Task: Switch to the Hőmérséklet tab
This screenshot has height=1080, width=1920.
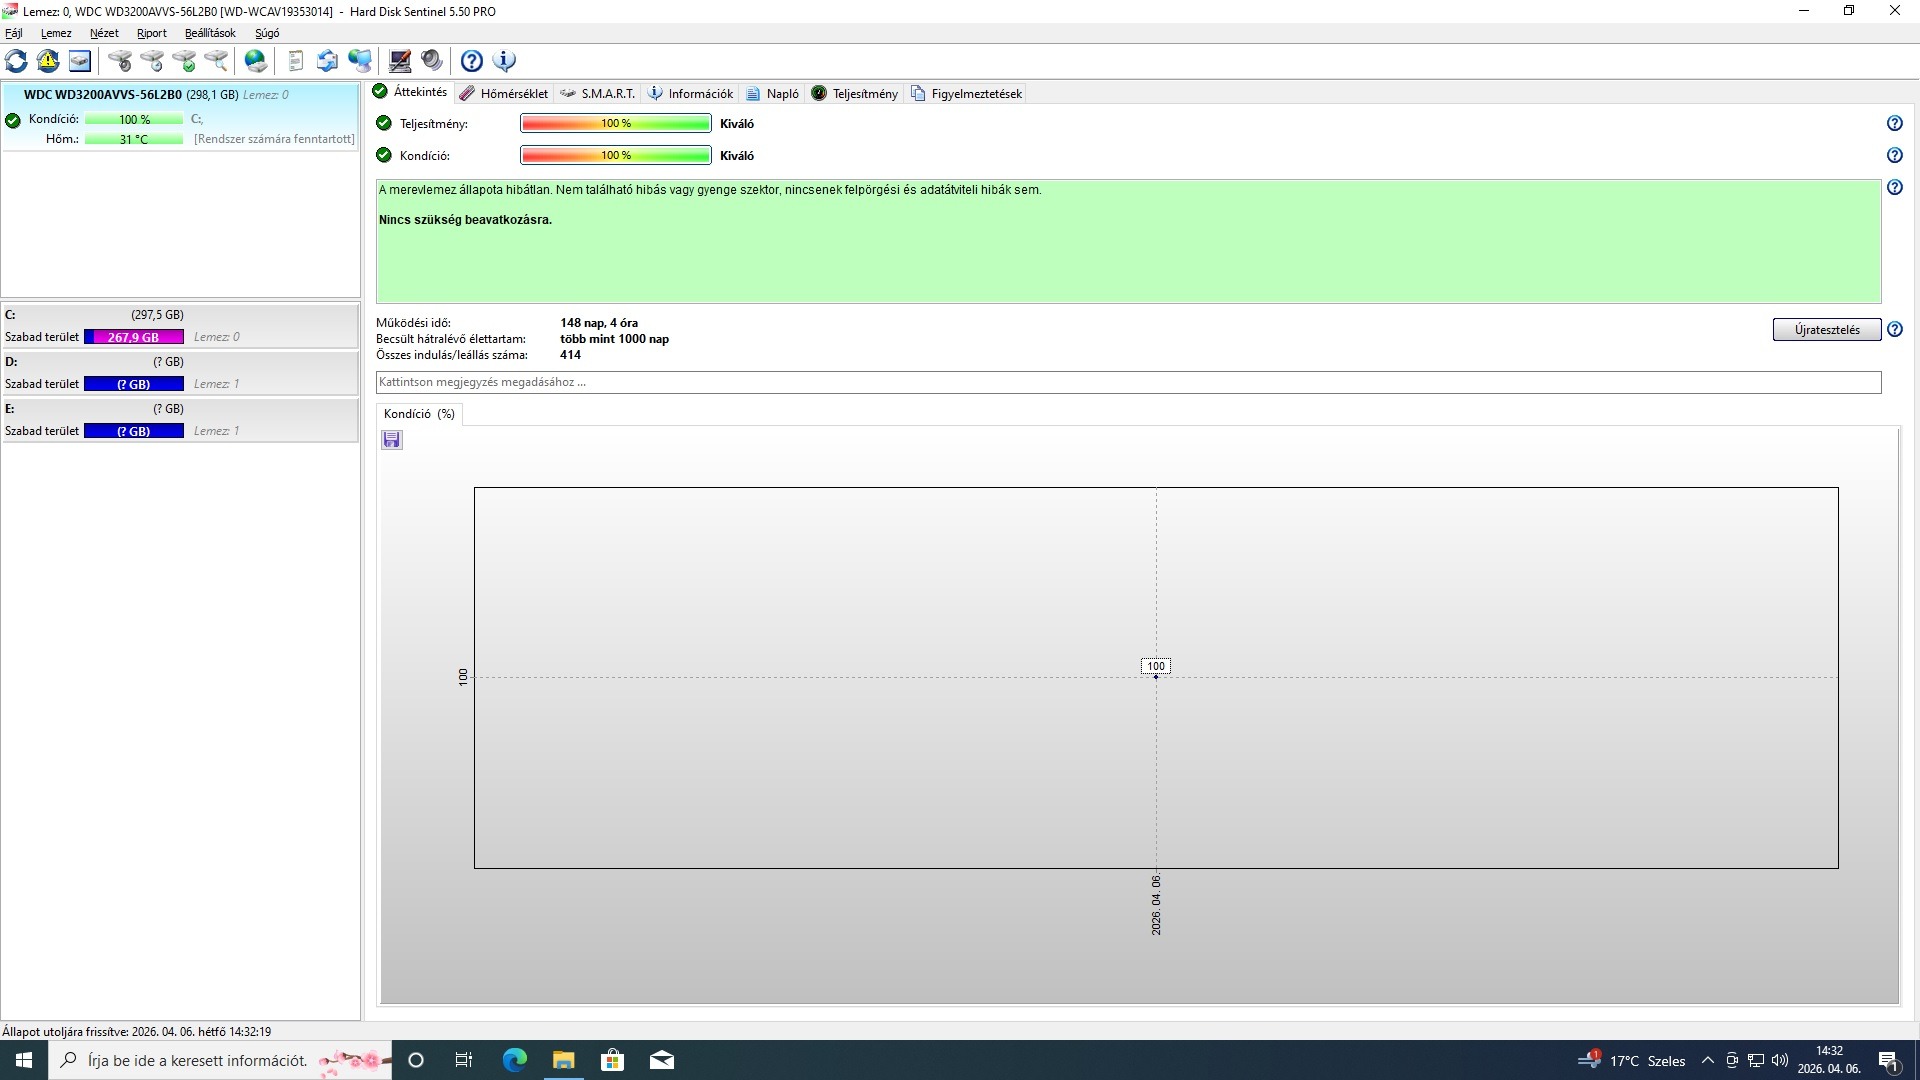Action: [x=513, y=93]
